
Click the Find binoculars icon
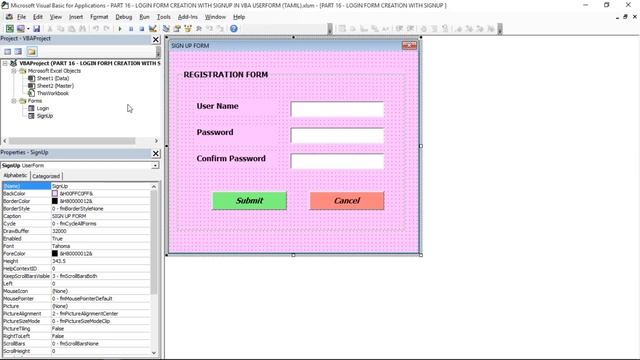[x=82, y=29]
